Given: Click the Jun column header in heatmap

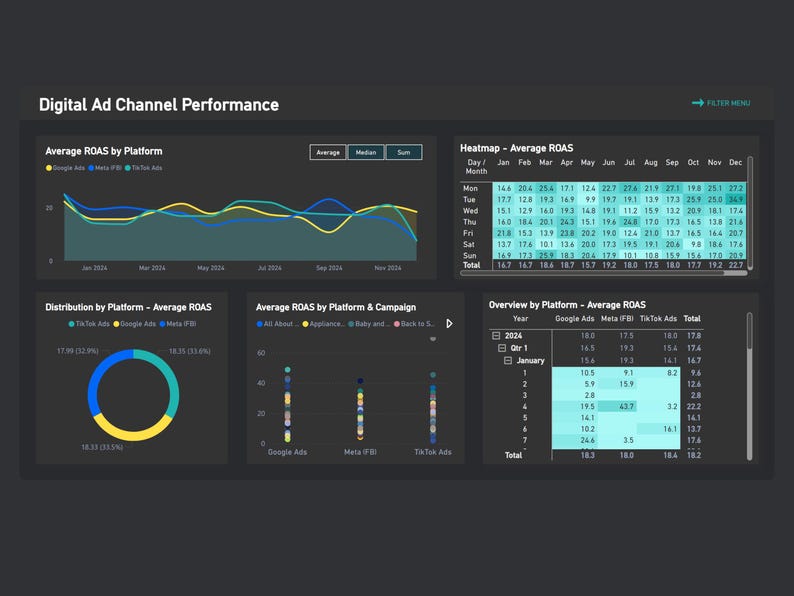Looking at the screenshot, I should (609, 163).
